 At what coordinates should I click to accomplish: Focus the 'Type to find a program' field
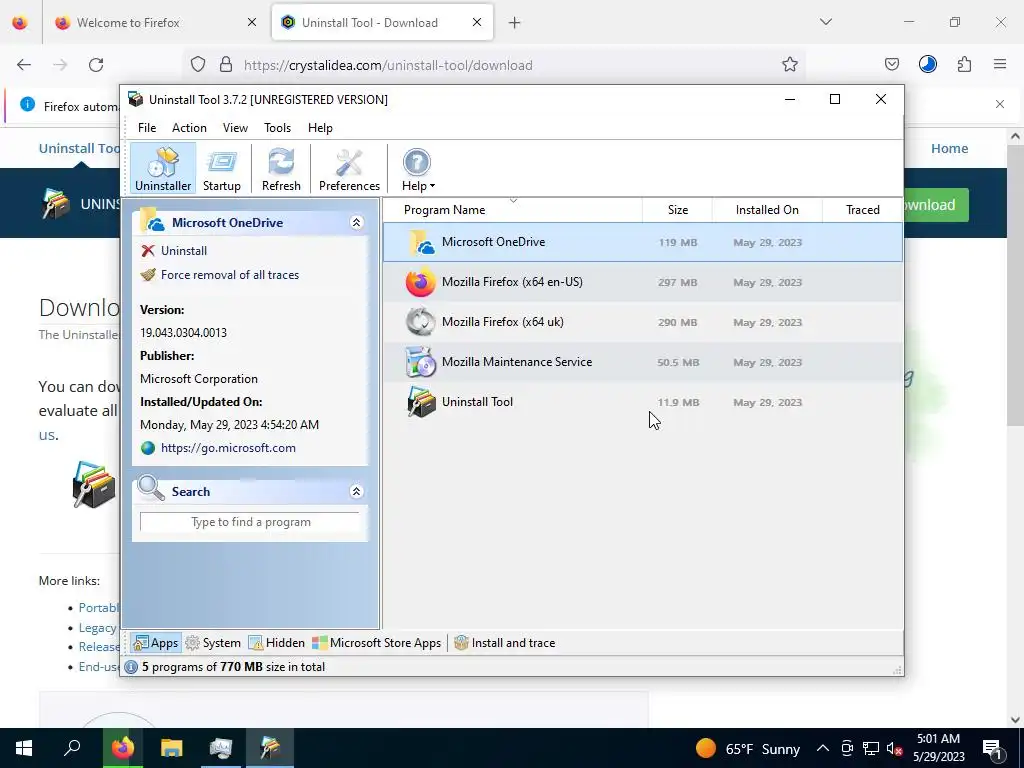click(250, 522)
